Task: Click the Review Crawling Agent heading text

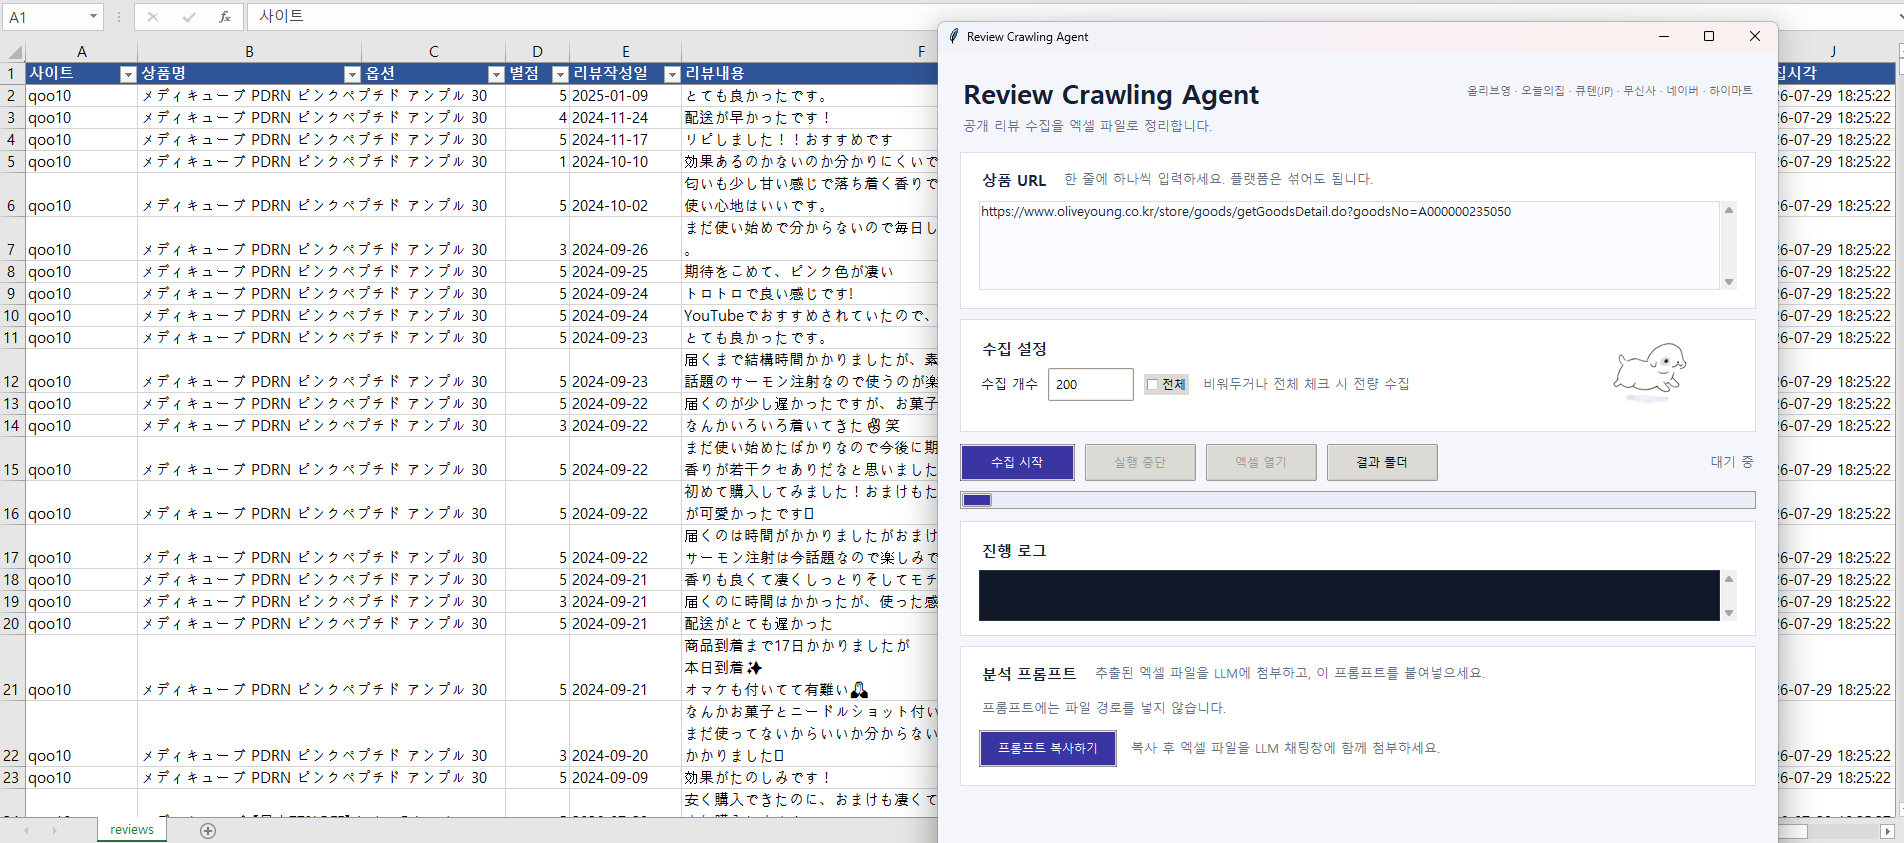Action: click(x=1111, y=95)
